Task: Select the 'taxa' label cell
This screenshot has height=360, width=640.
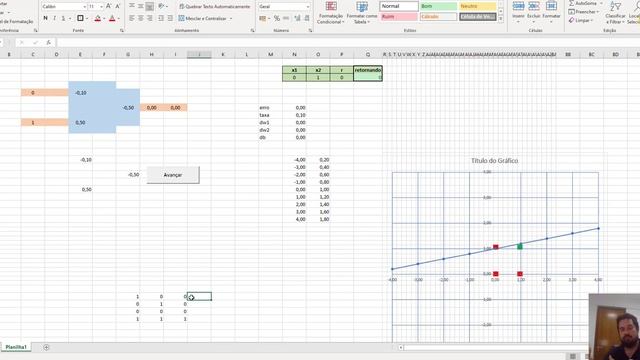Action: pos(264,115)
